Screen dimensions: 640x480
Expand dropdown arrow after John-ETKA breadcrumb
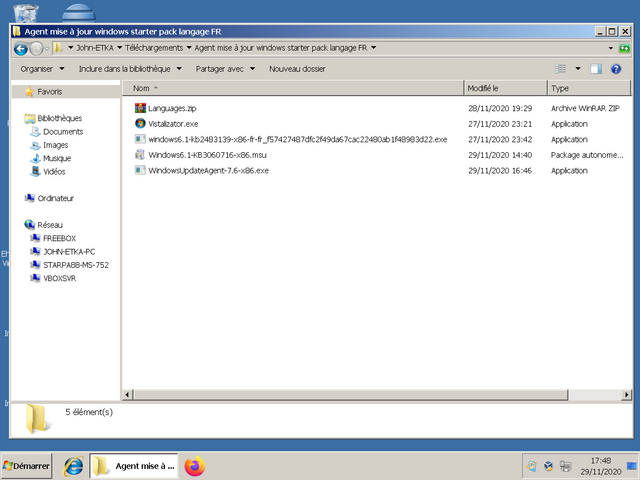coord(120,48)
